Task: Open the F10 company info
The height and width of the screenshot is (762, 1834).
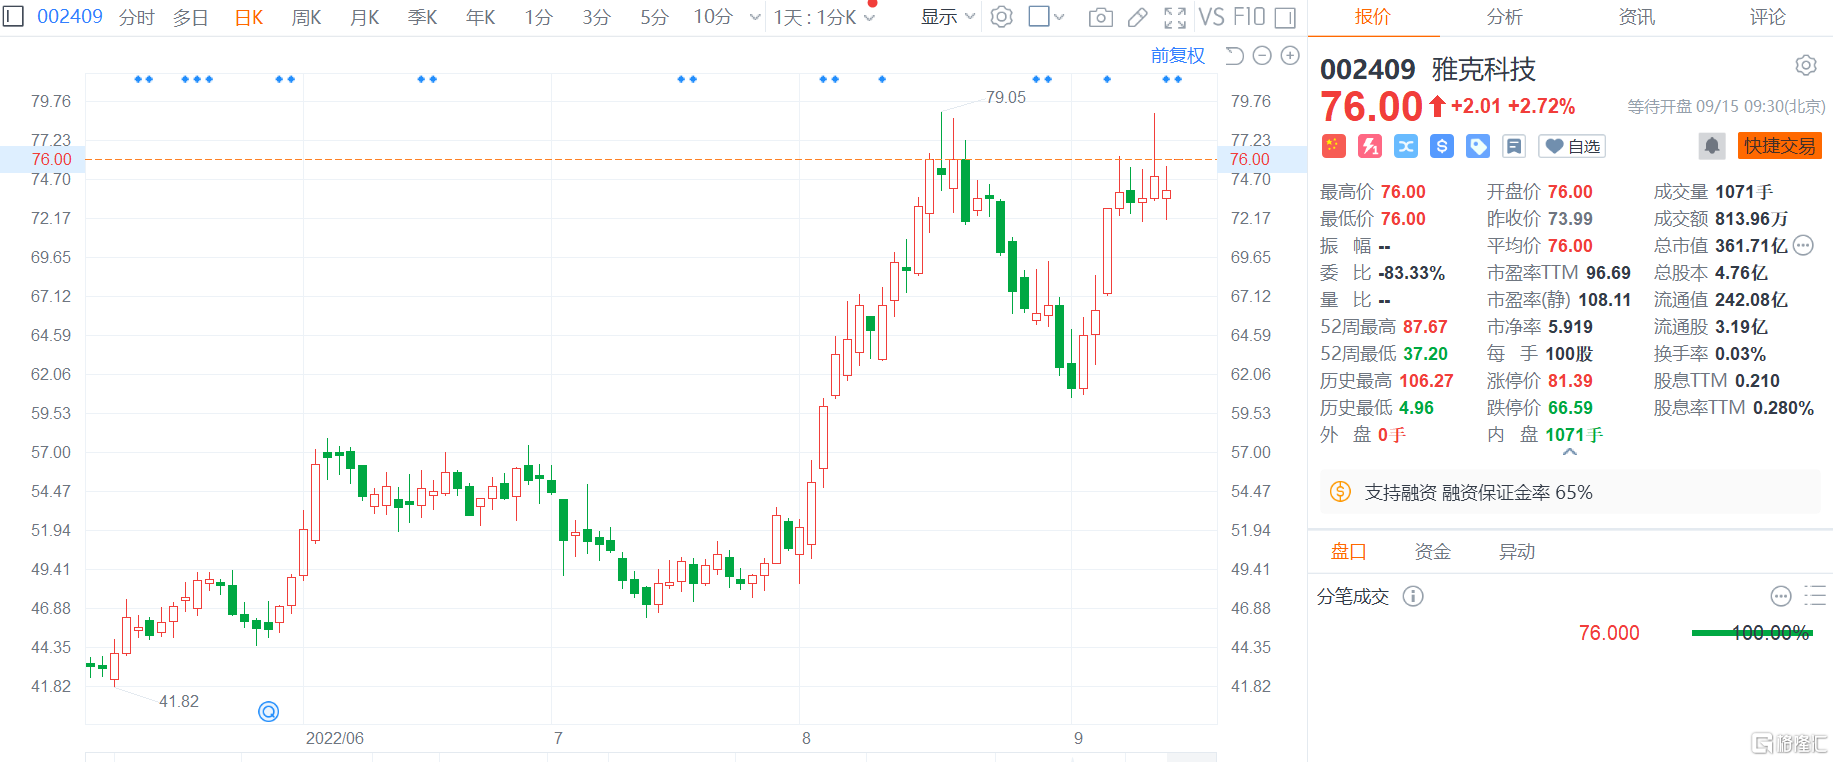Action: pos(1249,17)
